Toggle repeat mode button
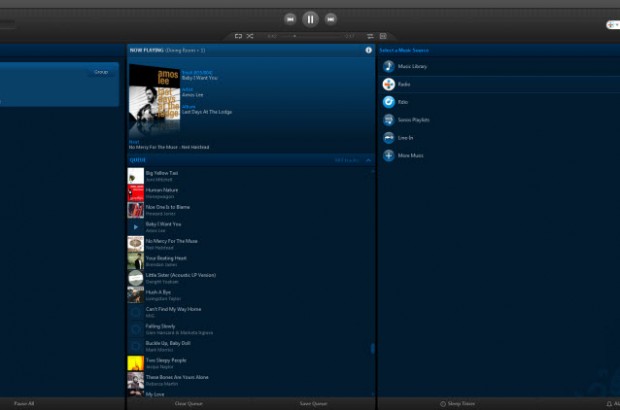The image size is (620, 410). point(238,36)
